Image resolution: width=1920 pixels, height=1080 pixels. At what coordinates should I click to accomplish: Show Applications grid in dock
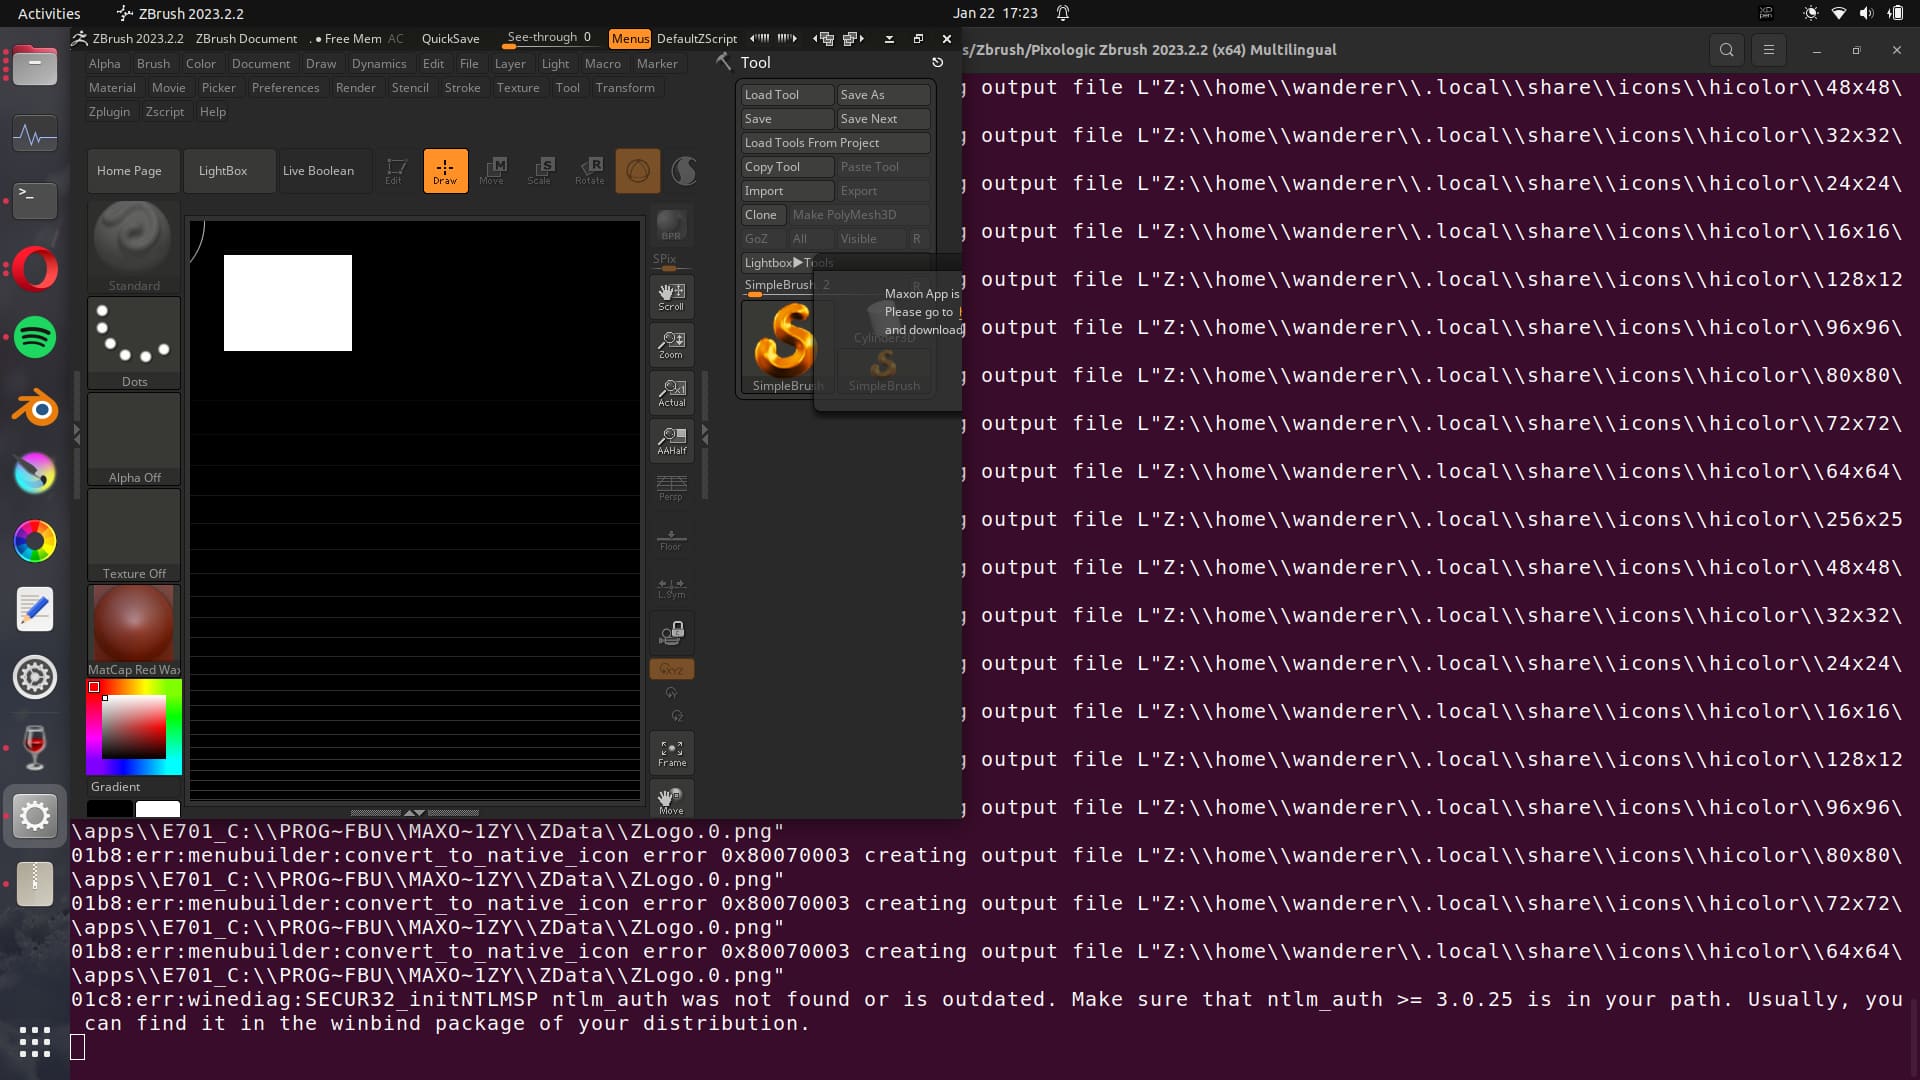click(35, 1042)
